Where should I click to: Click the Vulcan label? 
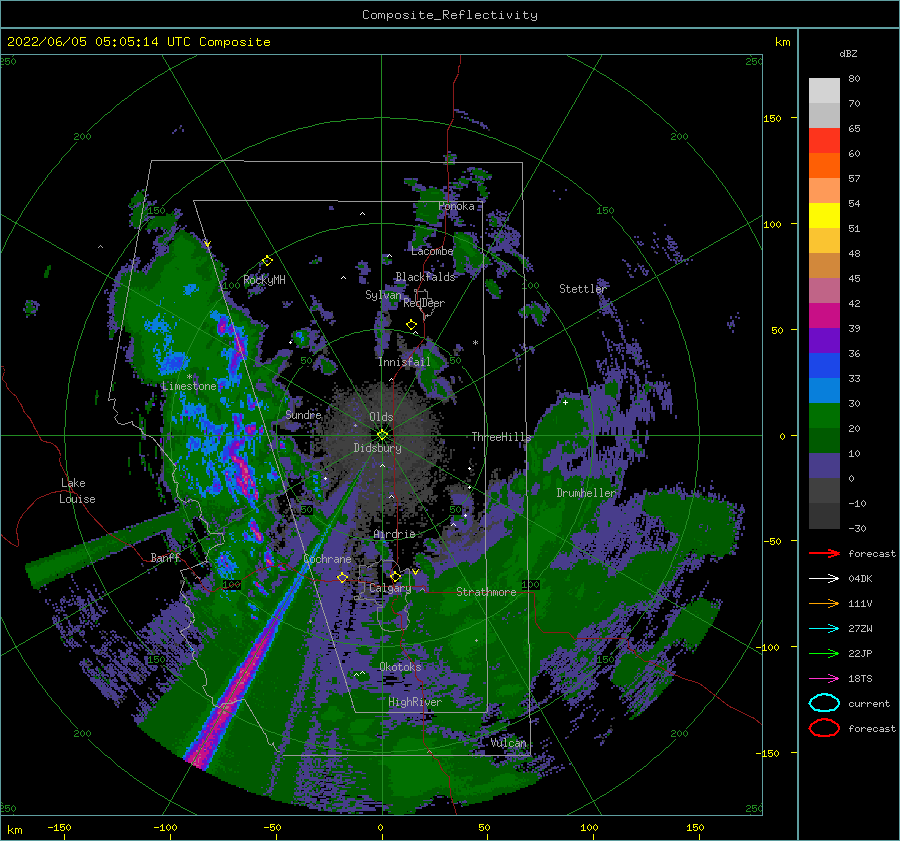pos(509,743)
